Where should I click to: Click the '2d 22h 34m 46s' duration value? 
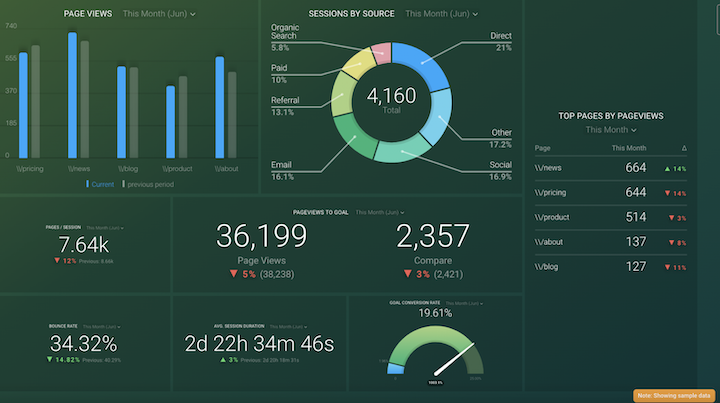[259, 344]
